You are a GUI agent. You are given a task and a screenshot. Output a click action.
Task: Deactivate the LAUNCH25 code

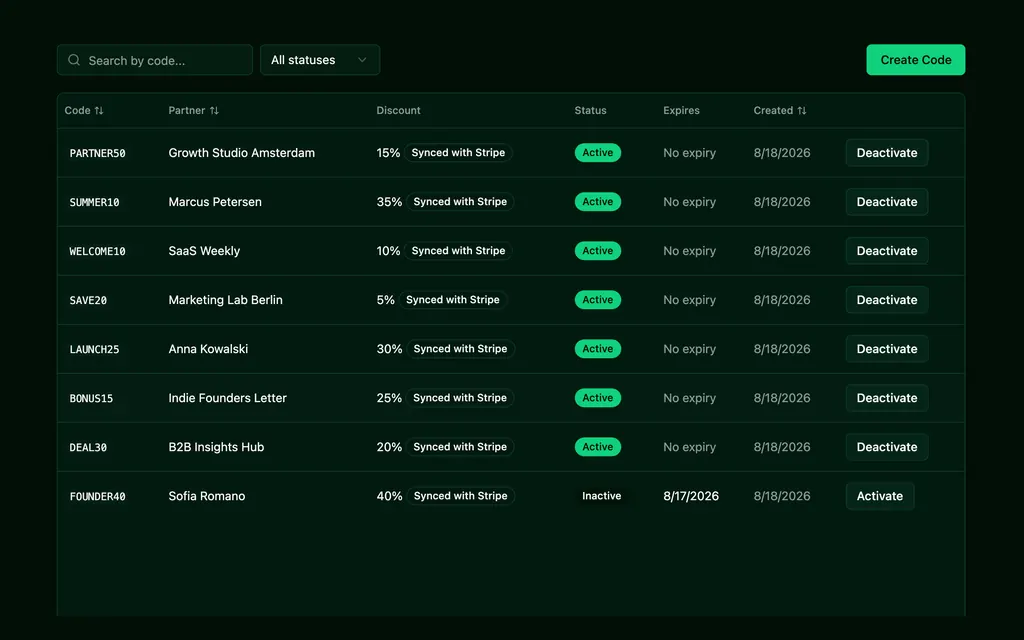click(x=887, y=349)
